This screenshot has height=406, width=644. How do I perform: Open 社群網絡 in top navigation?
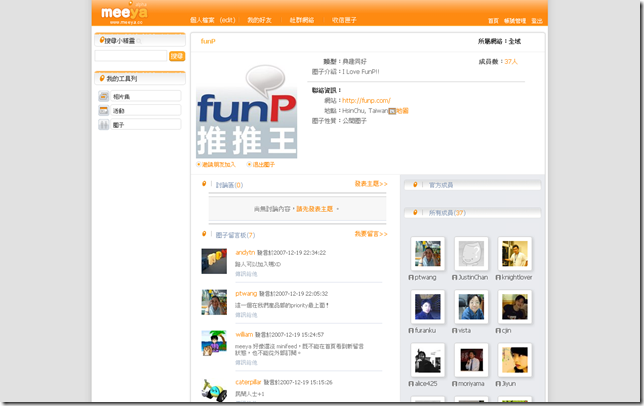click(302, 20)
